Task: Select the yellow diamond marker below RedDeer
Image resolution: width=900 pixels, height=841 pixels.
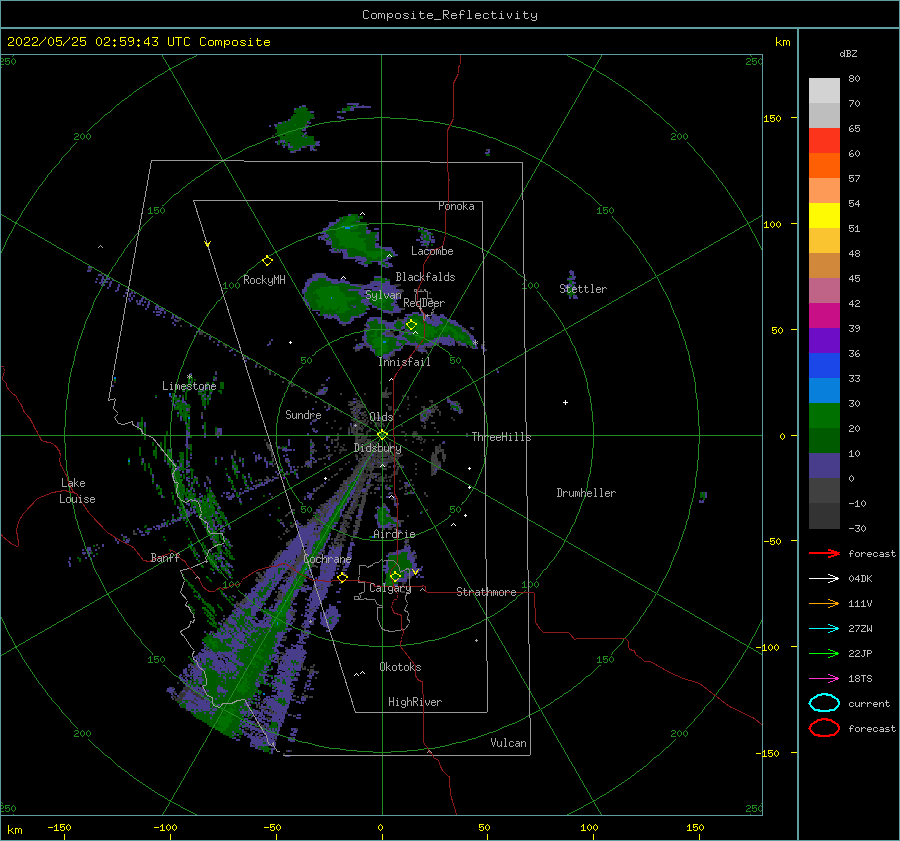Action: (411, 325)
